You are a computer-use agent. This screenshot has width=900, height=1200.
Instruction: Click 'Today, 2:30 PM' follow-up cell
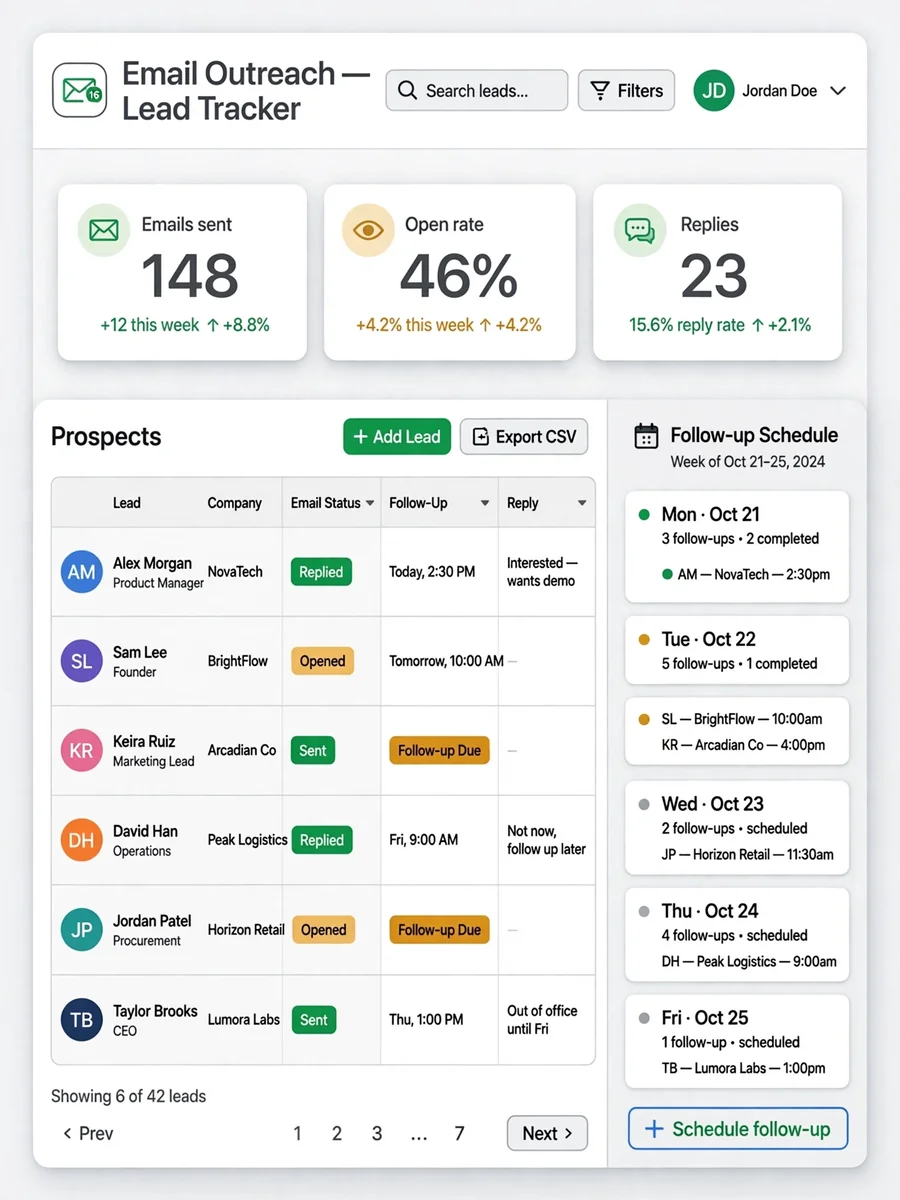(433, 572)
